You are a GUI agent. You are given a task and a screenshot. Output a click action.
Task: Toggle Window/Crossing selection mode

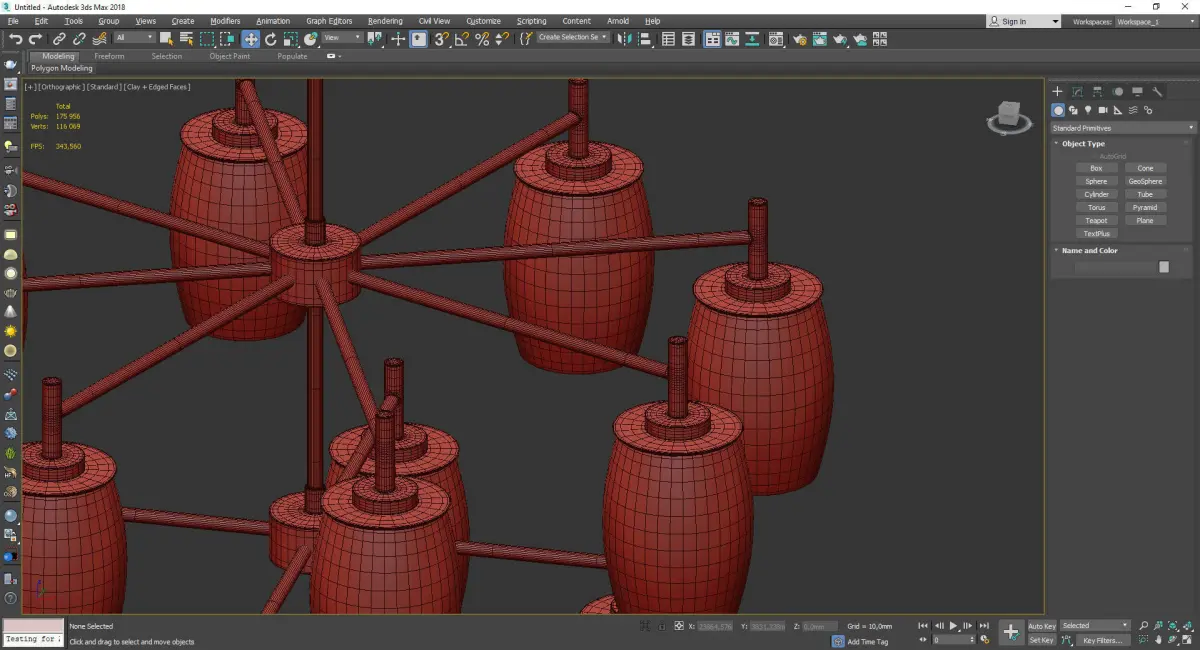228,39
